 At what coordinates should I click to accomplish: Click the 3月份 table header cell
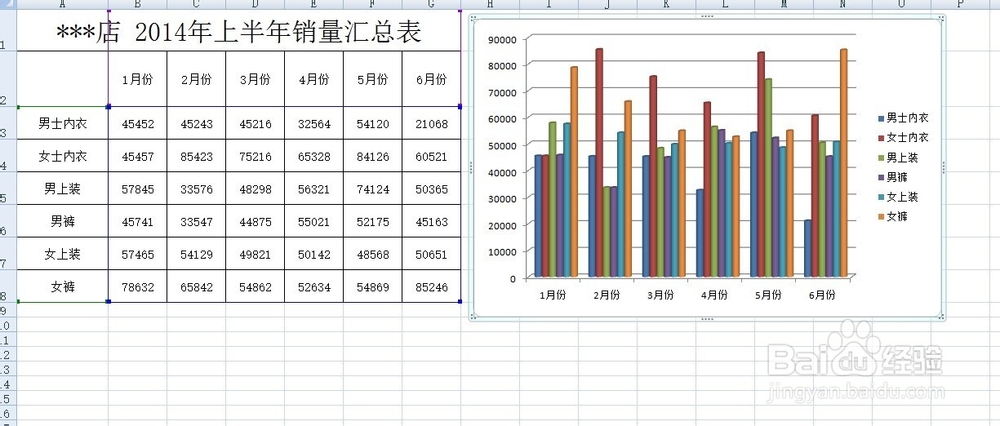tap(255, 79)
